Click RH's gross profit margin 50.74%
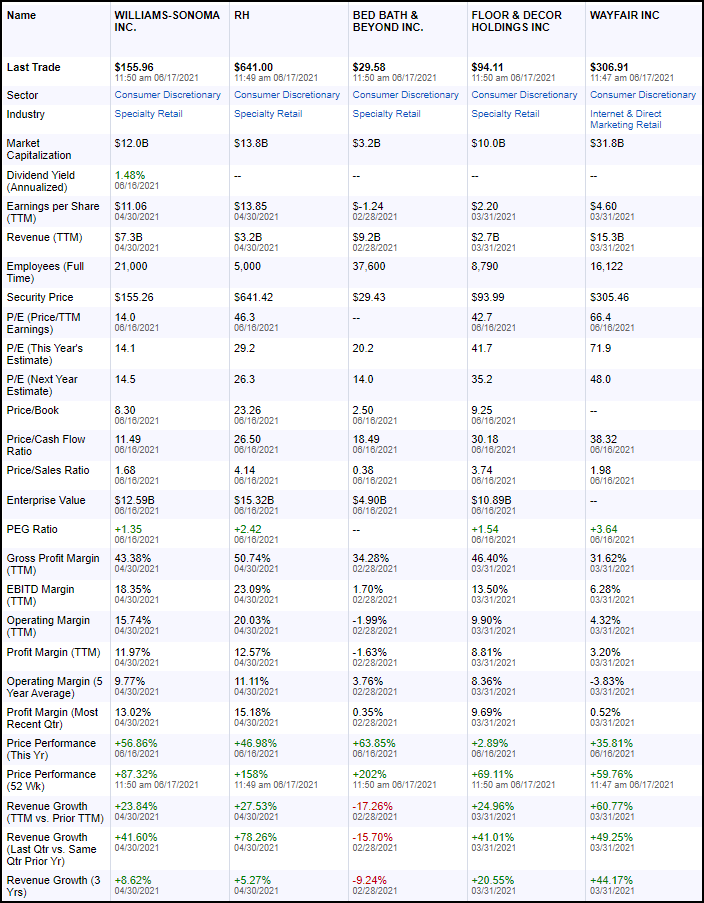 point(252,559)
